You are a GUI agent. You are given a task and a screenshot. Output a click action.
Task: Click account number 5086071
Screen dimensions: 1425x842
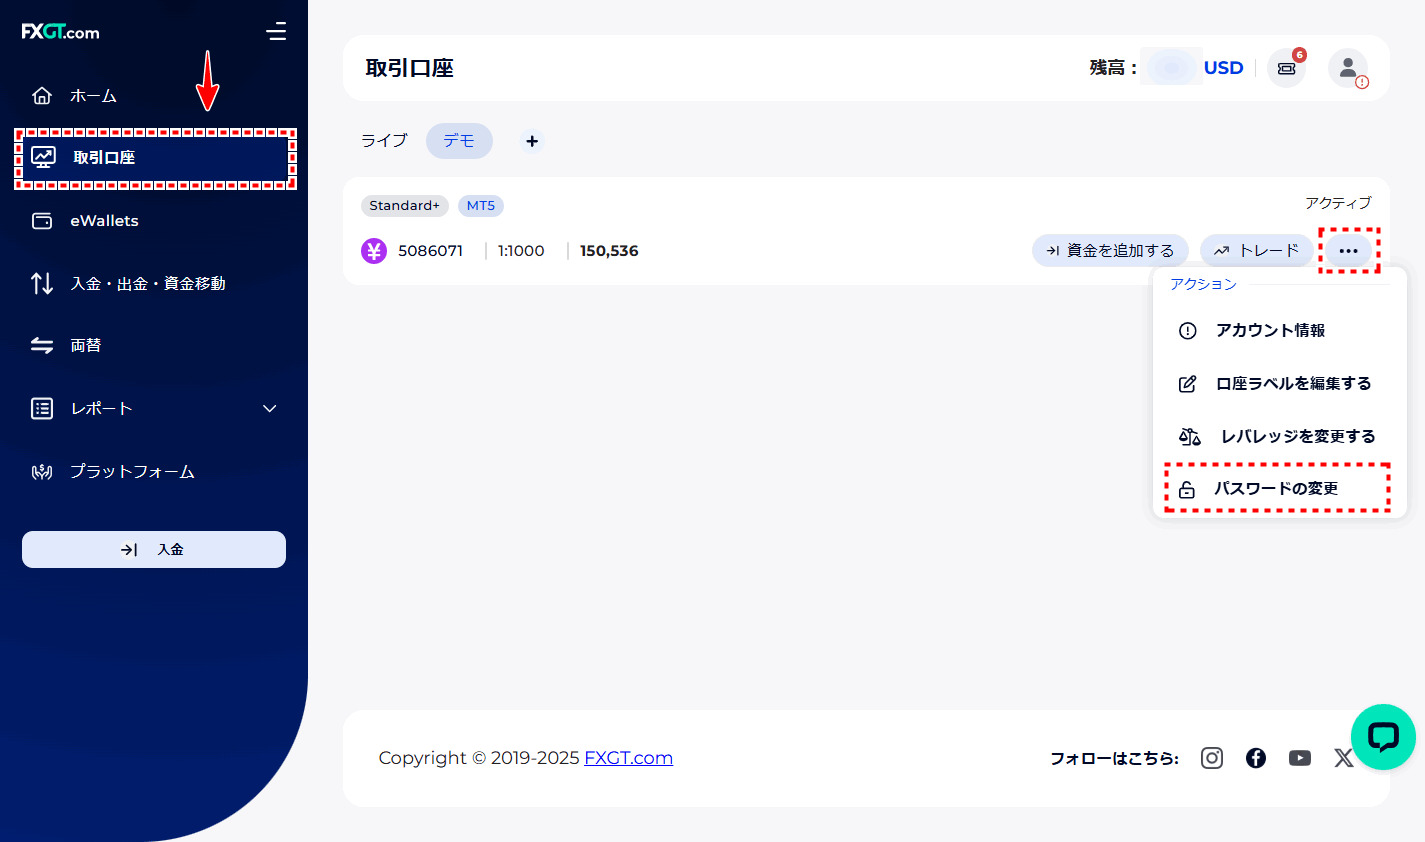[x=430, y=251]
